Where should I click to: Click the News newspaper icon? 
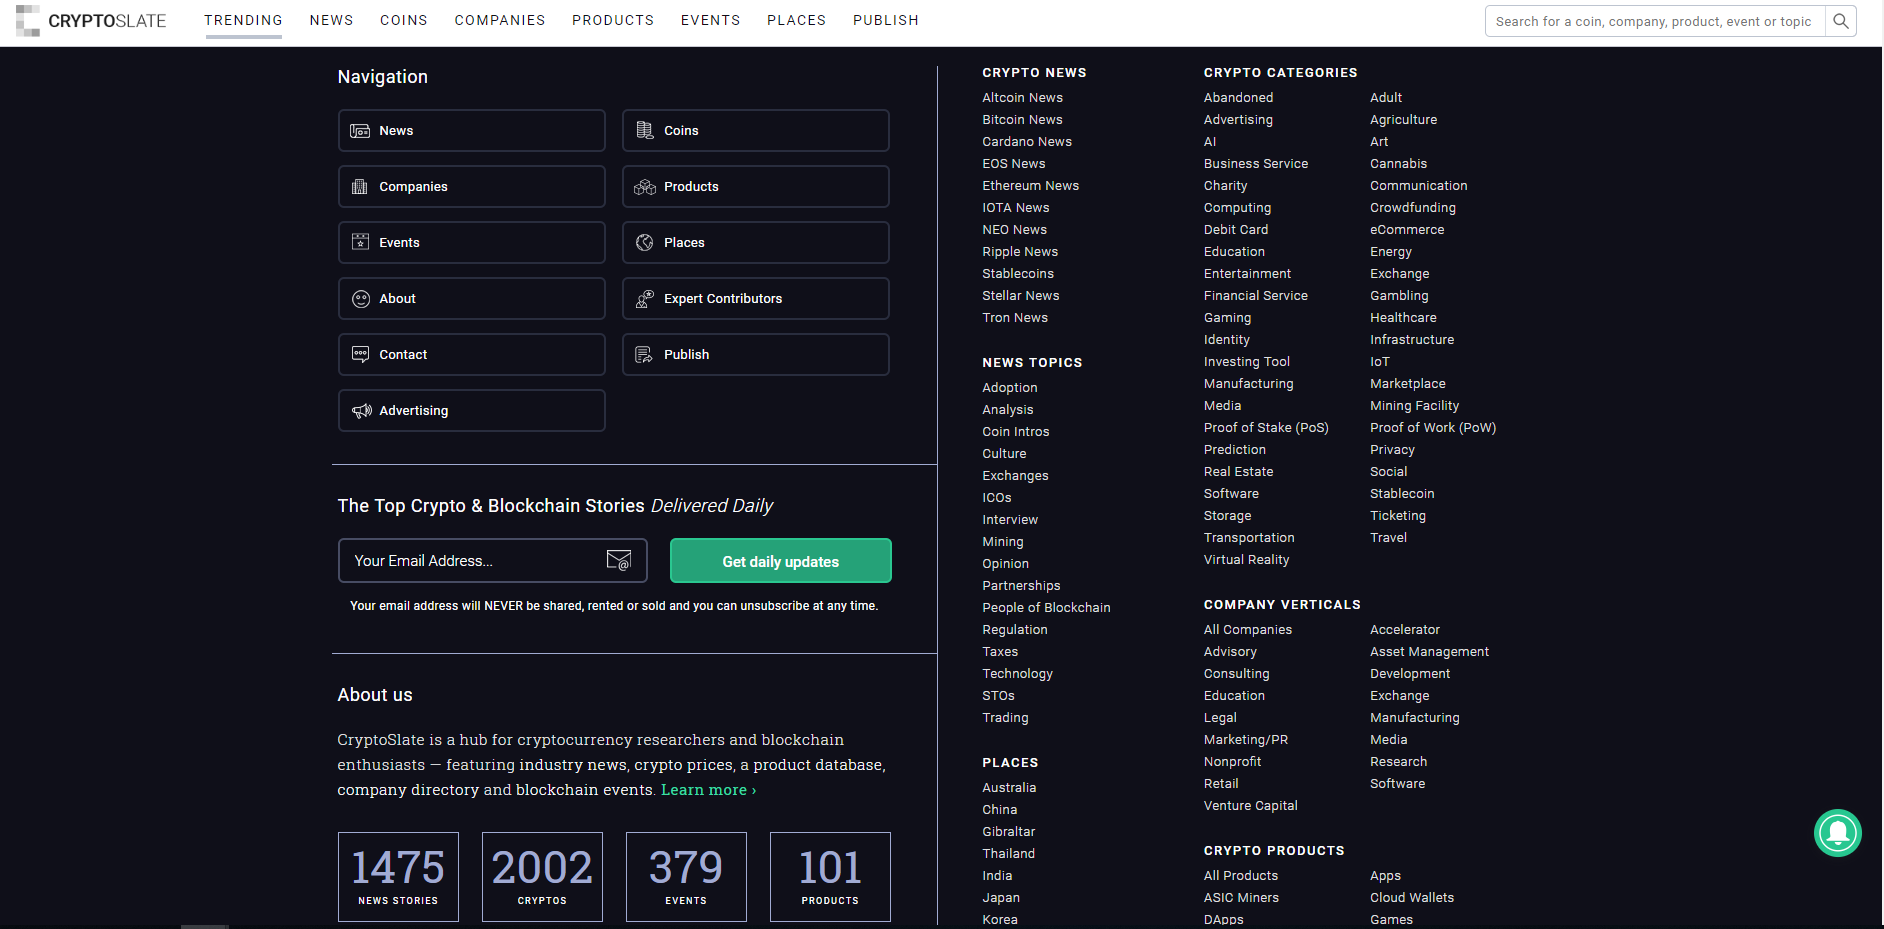click(360, 131)
